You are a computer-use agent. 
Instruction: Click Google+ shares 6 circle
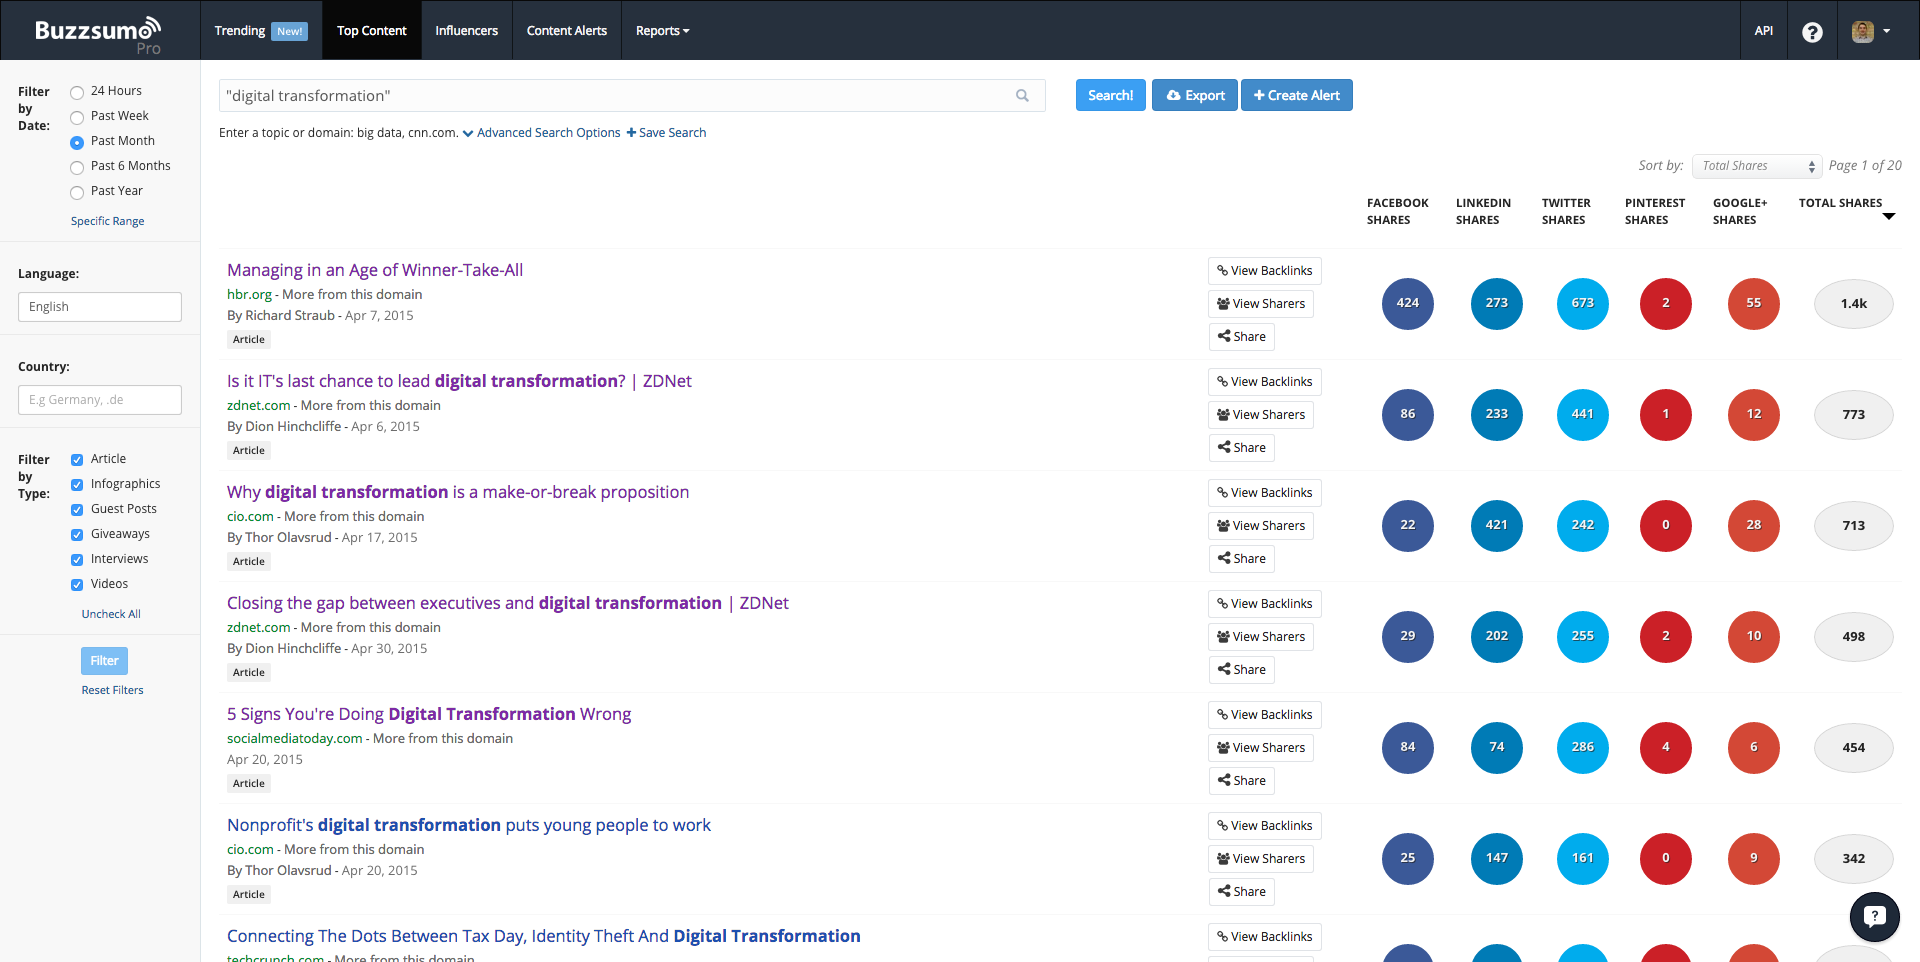1753,747
